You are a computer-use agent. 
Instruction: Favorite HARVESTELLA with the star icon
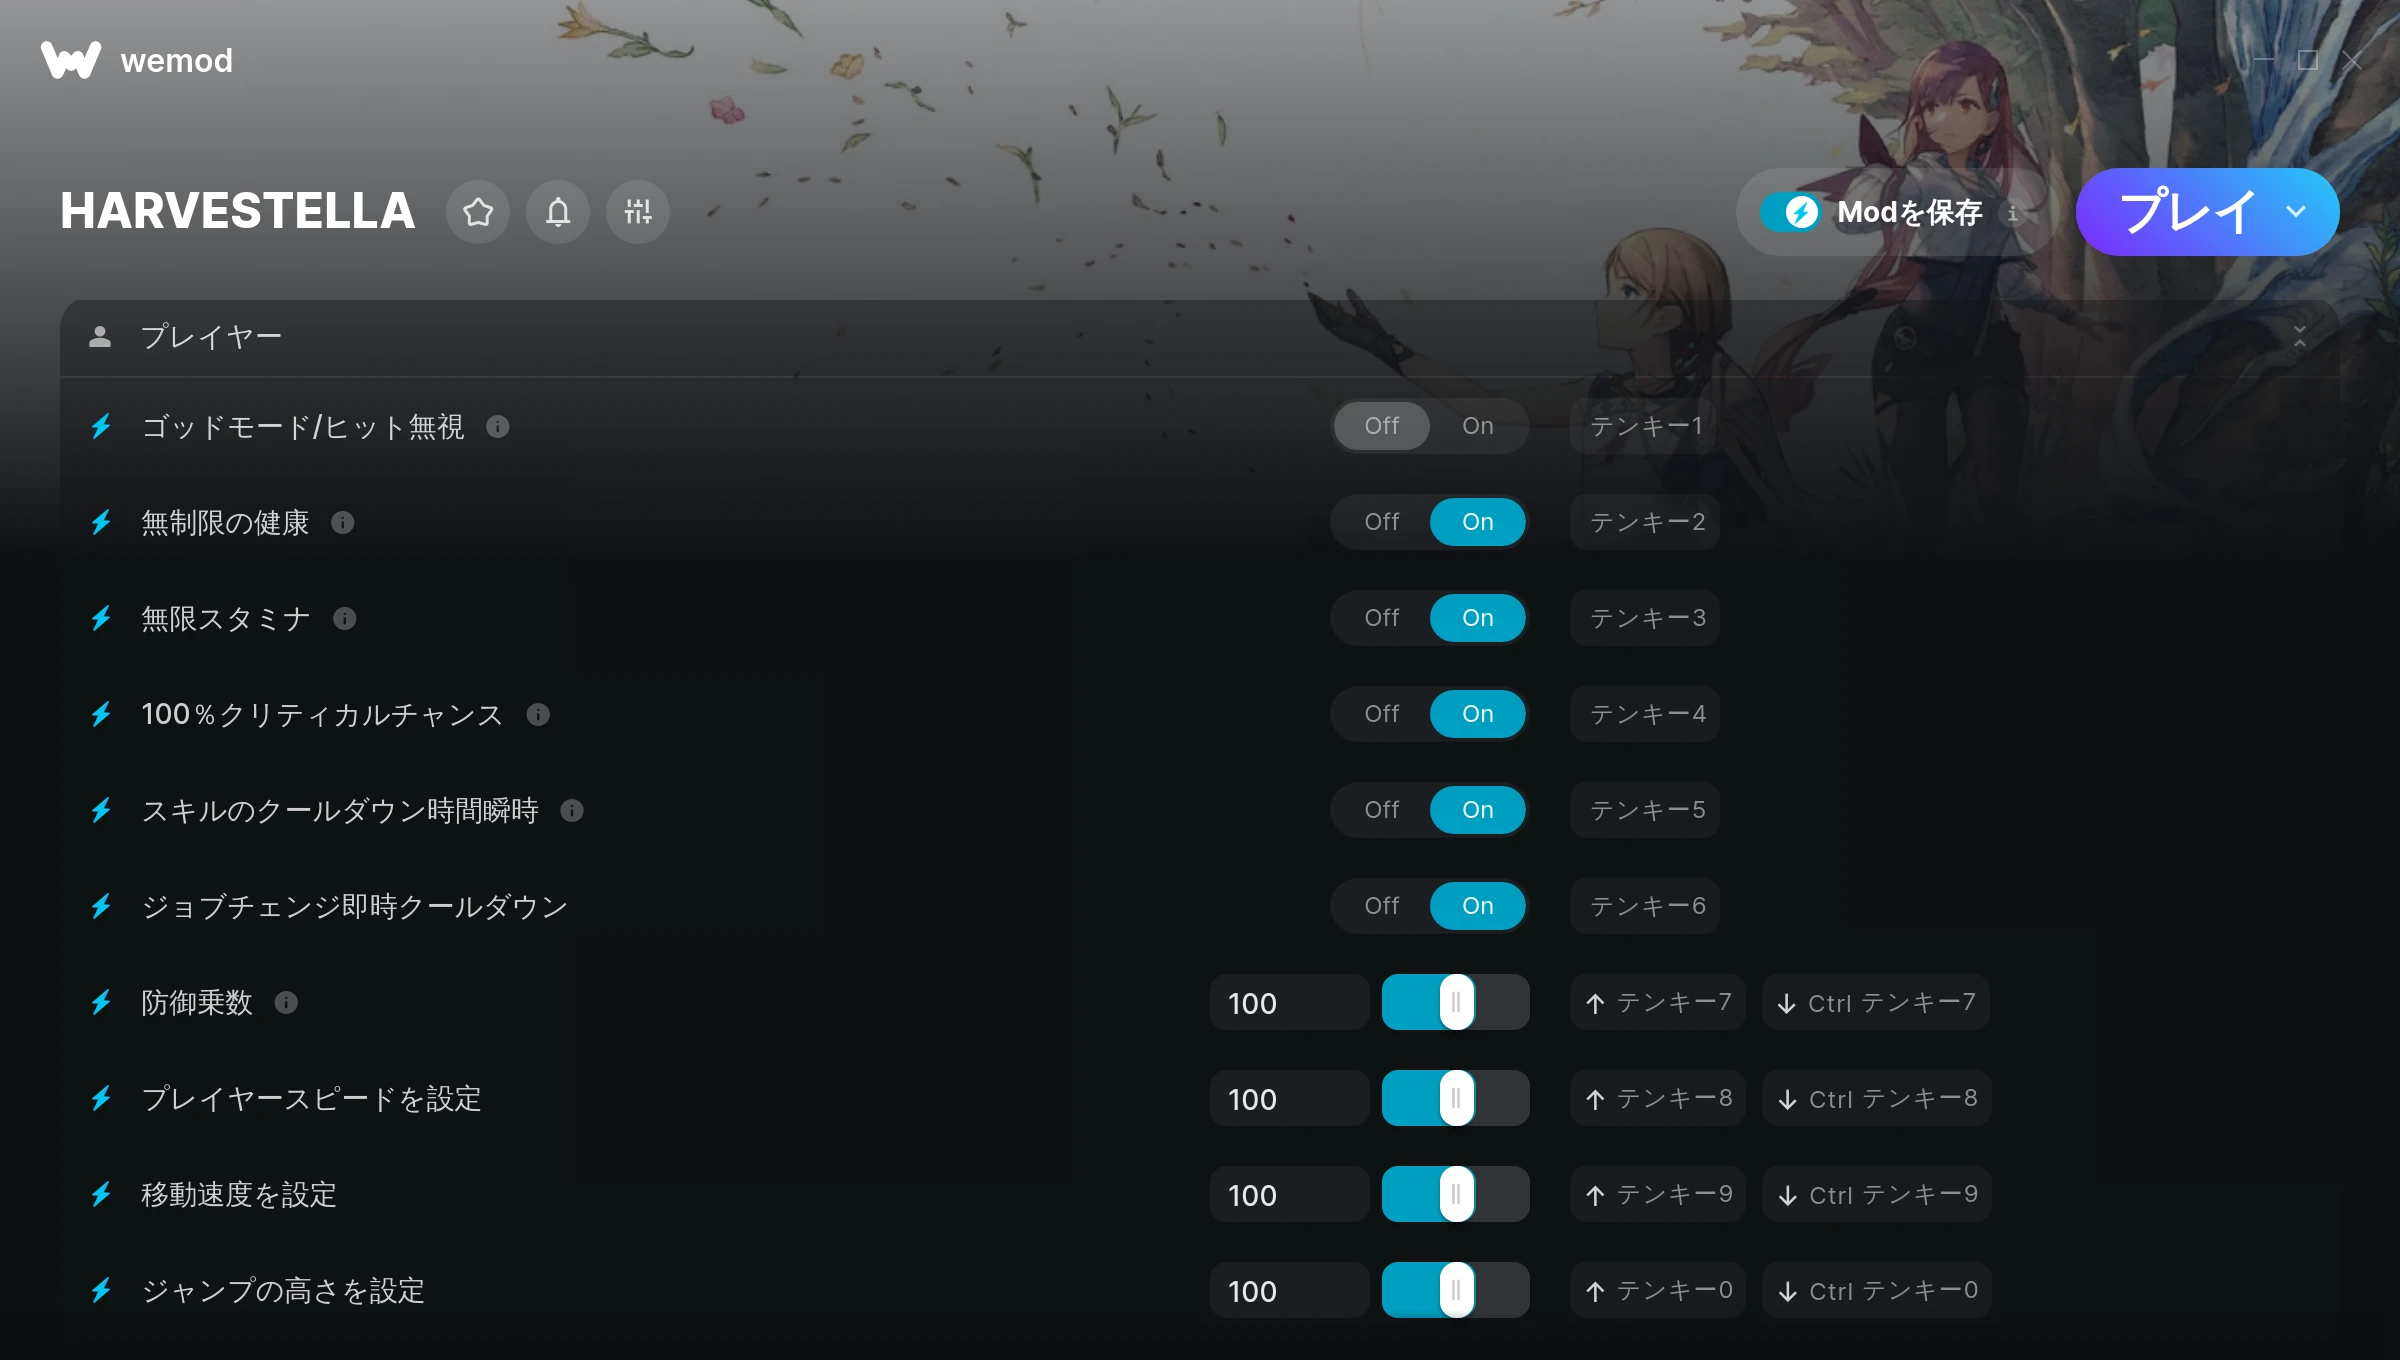click(478, 212)
